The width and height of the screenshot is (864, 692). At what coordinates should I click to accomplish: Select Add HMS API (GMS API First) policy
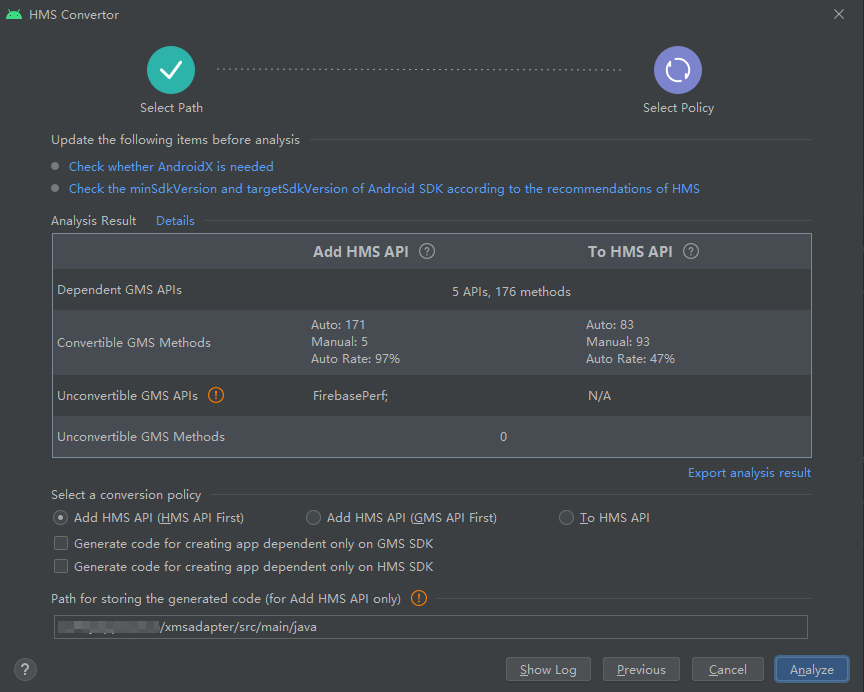click(x=313, y=517)
